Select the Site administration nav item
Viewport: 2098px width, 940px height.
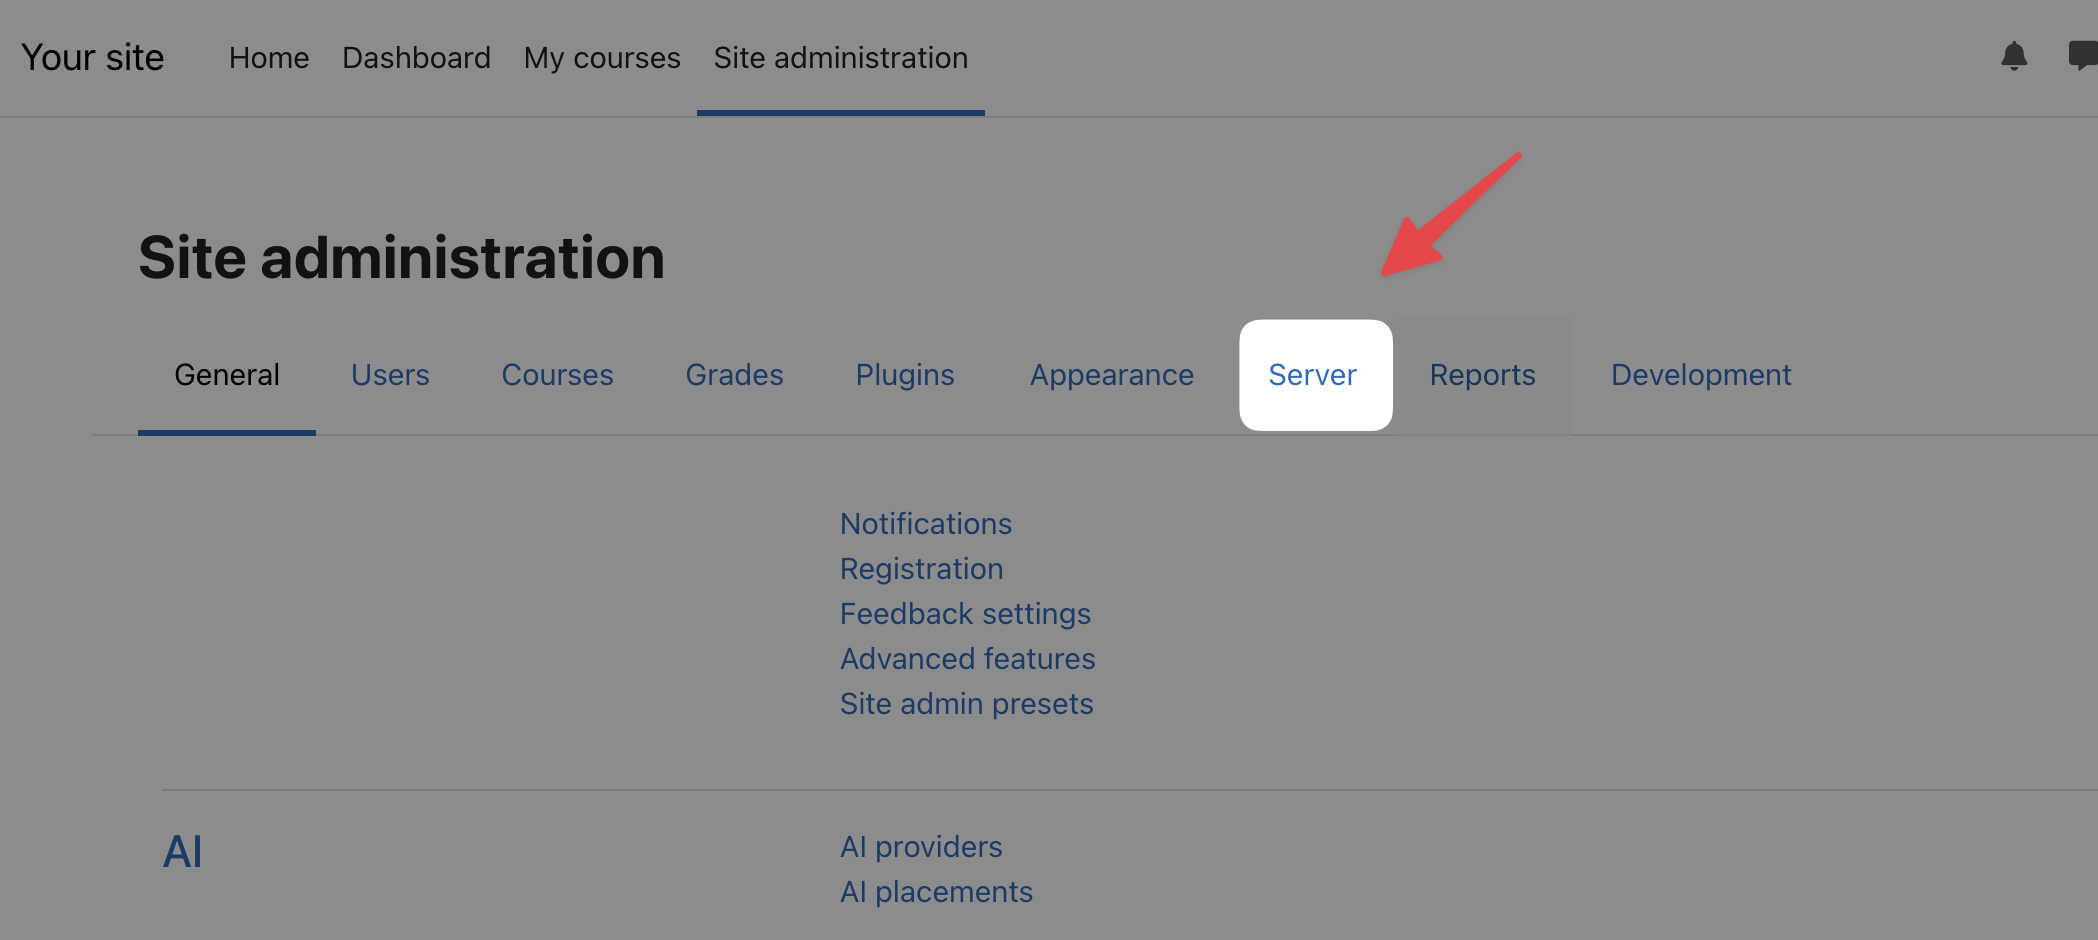click(840, 58)
